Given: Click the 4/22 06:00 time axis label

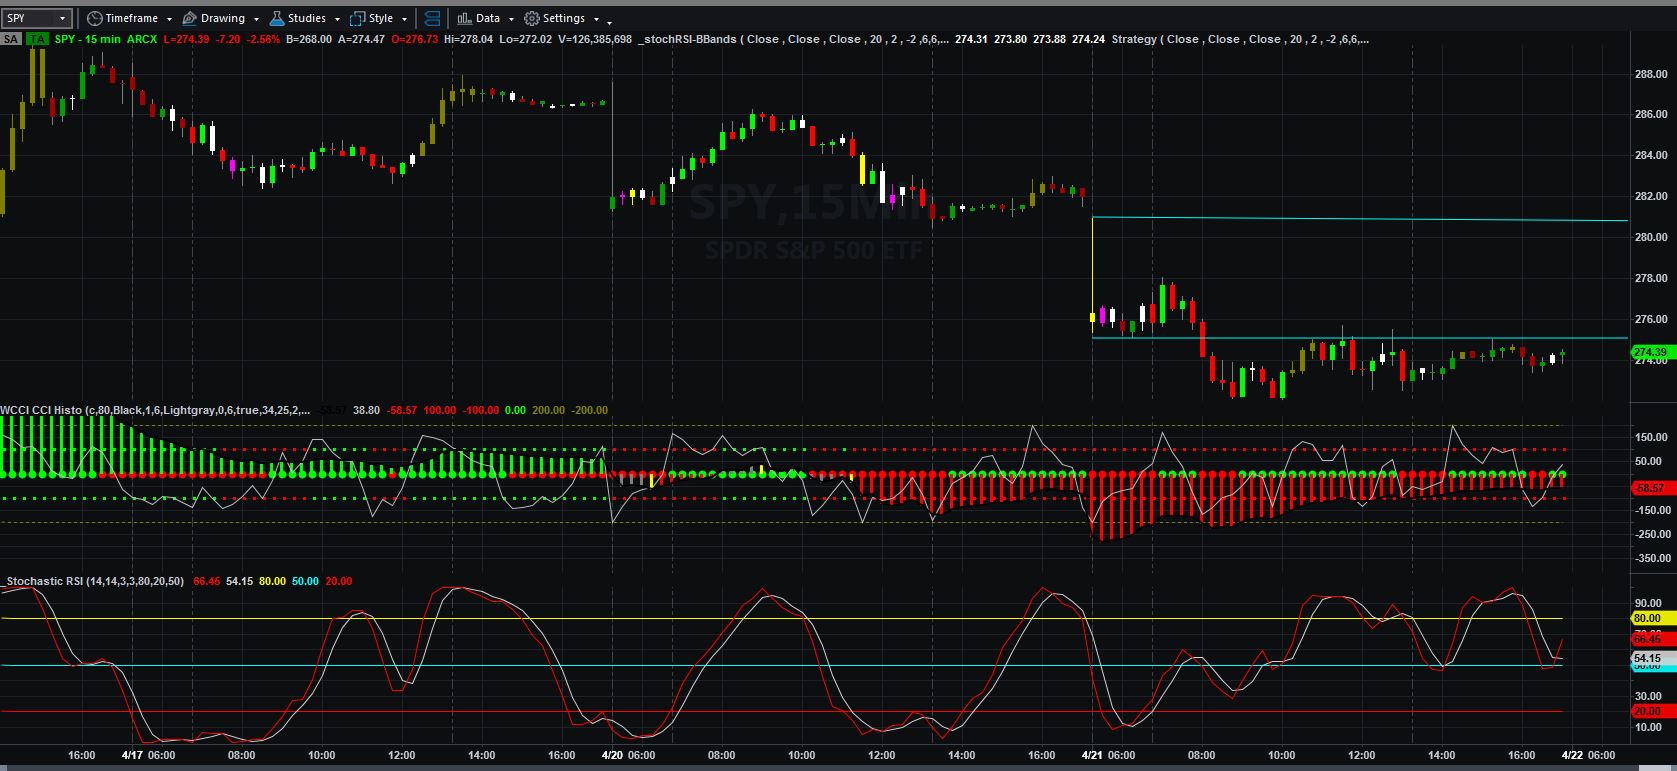Looking at the screenshot, I should click(x=1589, y=756).
